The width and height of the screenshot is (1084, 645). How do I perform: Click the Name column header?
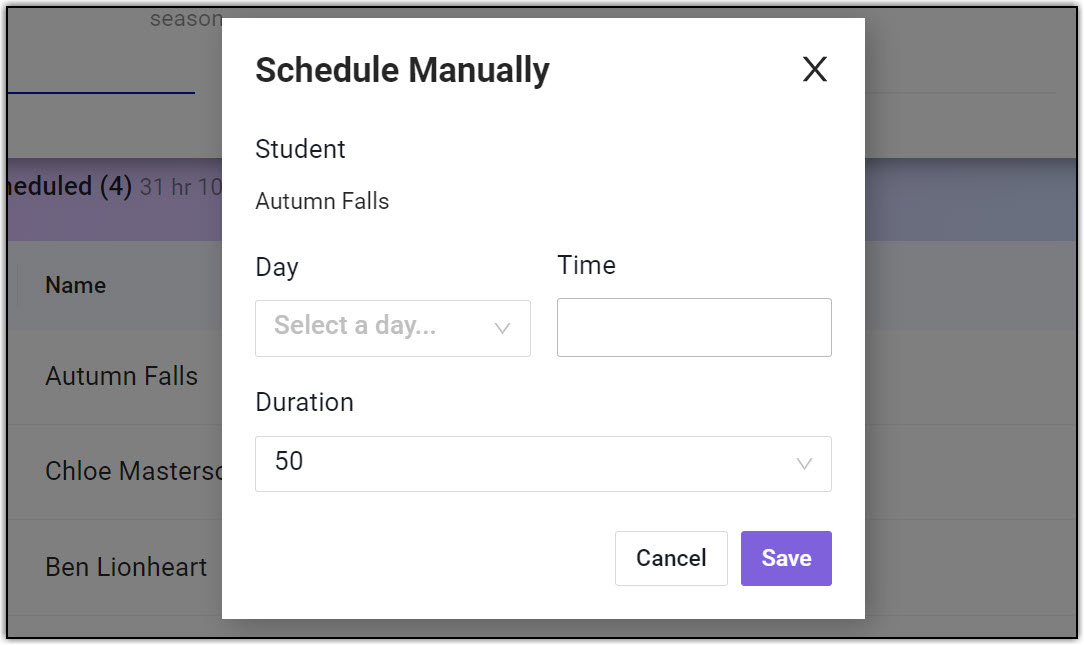(x=75, y=285)
